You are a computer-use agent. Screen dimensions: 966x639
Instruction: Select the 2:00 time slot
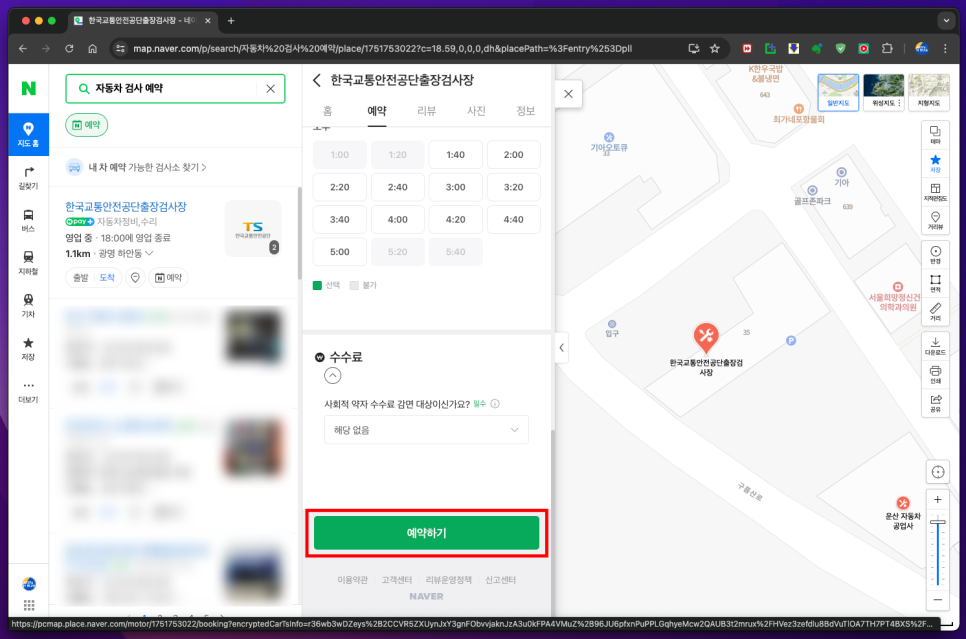[x=513, y=155]
